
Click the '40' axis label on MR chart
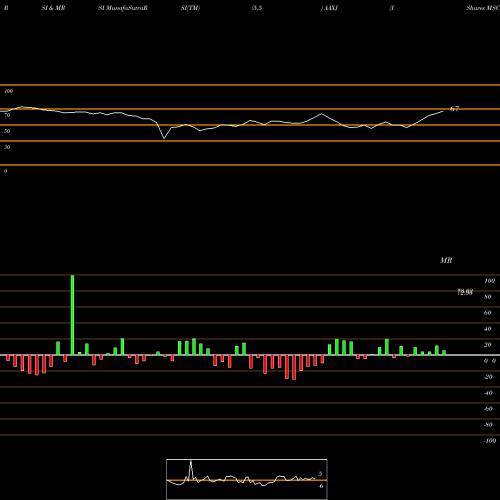coord(488,329)
